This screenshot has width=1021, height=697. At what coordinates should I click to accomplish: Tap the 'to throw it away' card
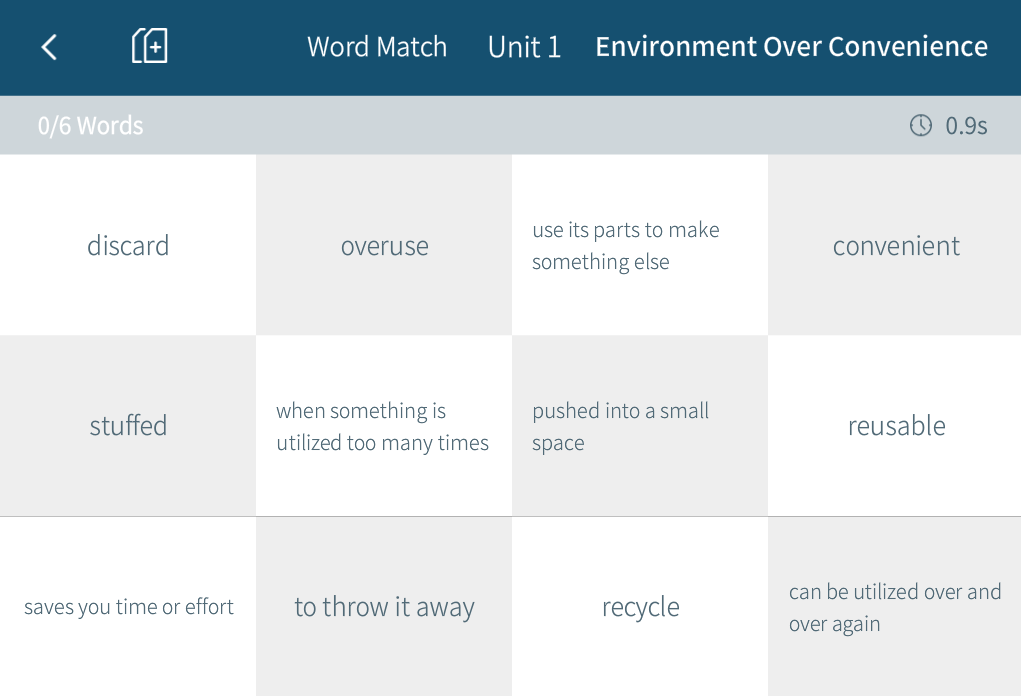coord(384,607)
